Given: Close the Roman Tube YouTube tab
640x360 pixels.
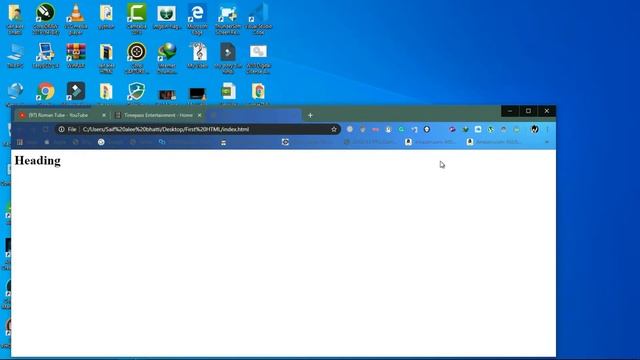Looking at the screenshot, I should (x=104, y=116).
